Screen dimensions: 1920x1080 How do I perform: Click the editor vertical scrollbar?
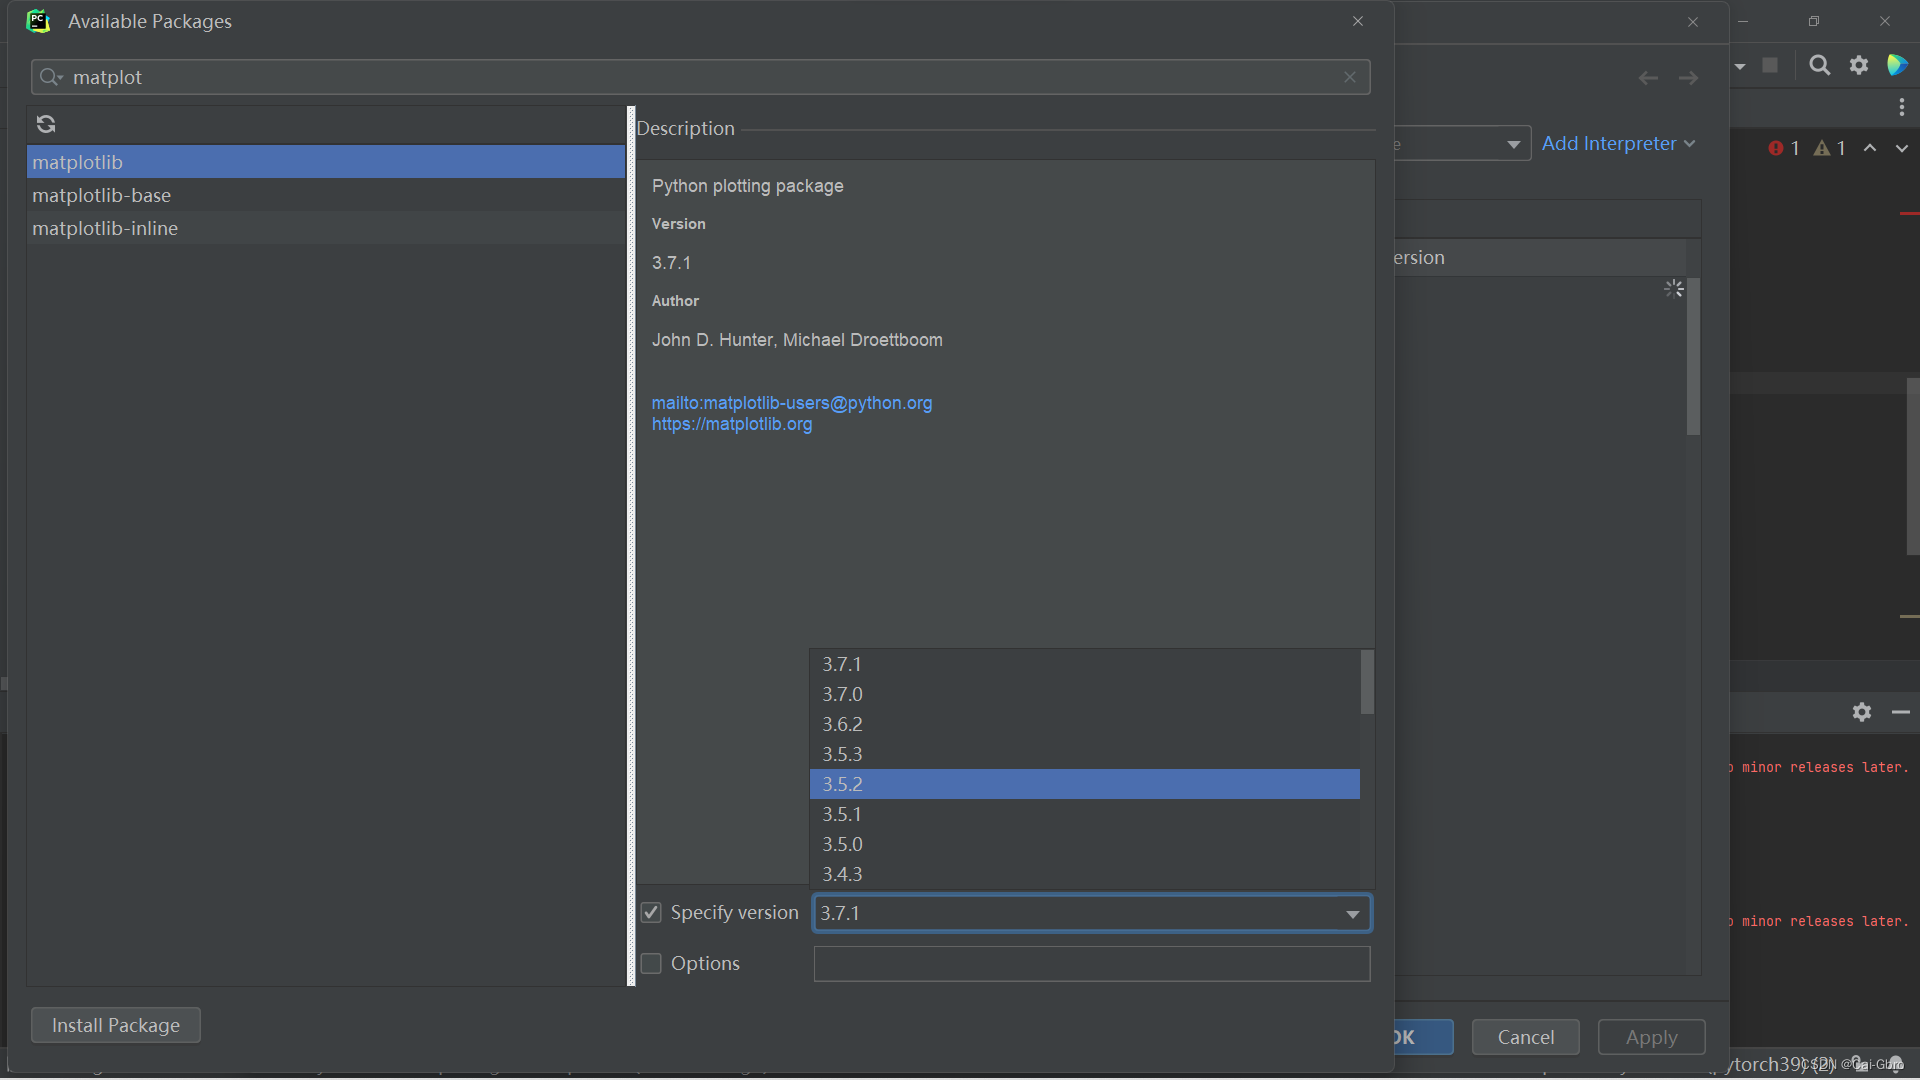(x=1912, y=466)
